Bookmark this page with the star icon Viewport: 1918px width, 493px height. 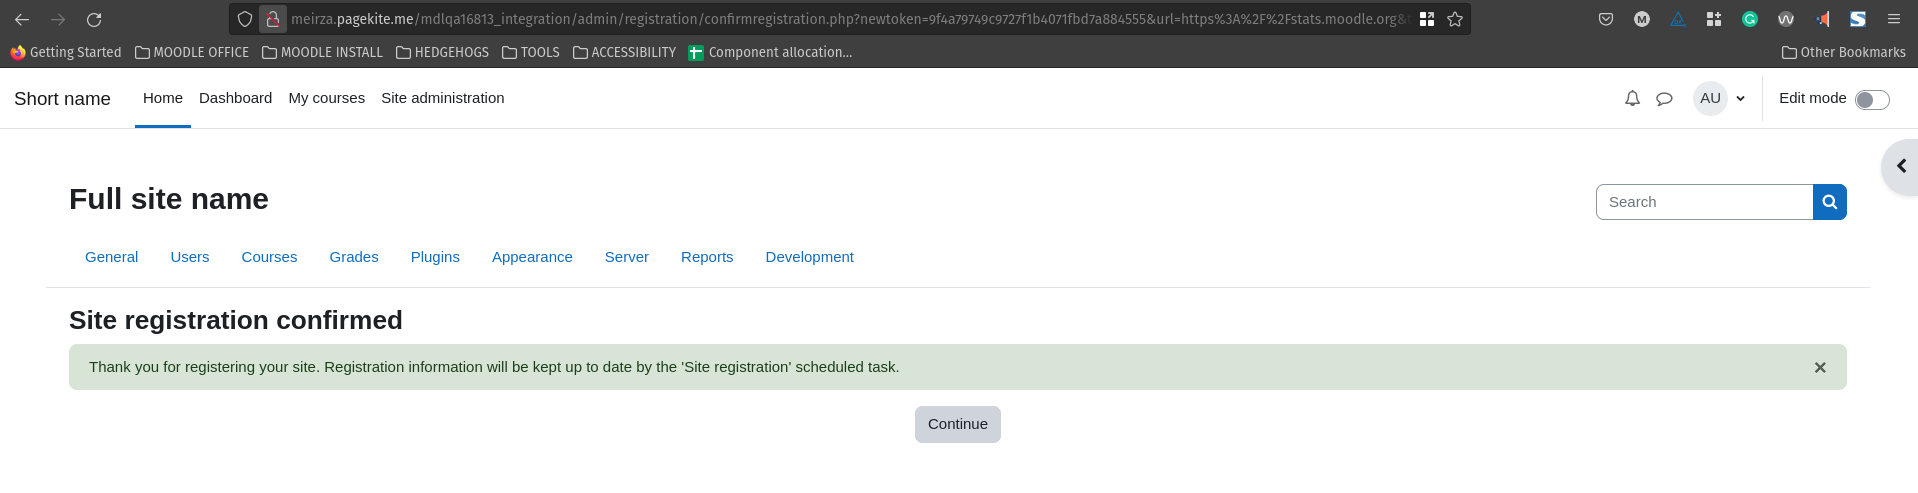click(x=1455, y=19)
